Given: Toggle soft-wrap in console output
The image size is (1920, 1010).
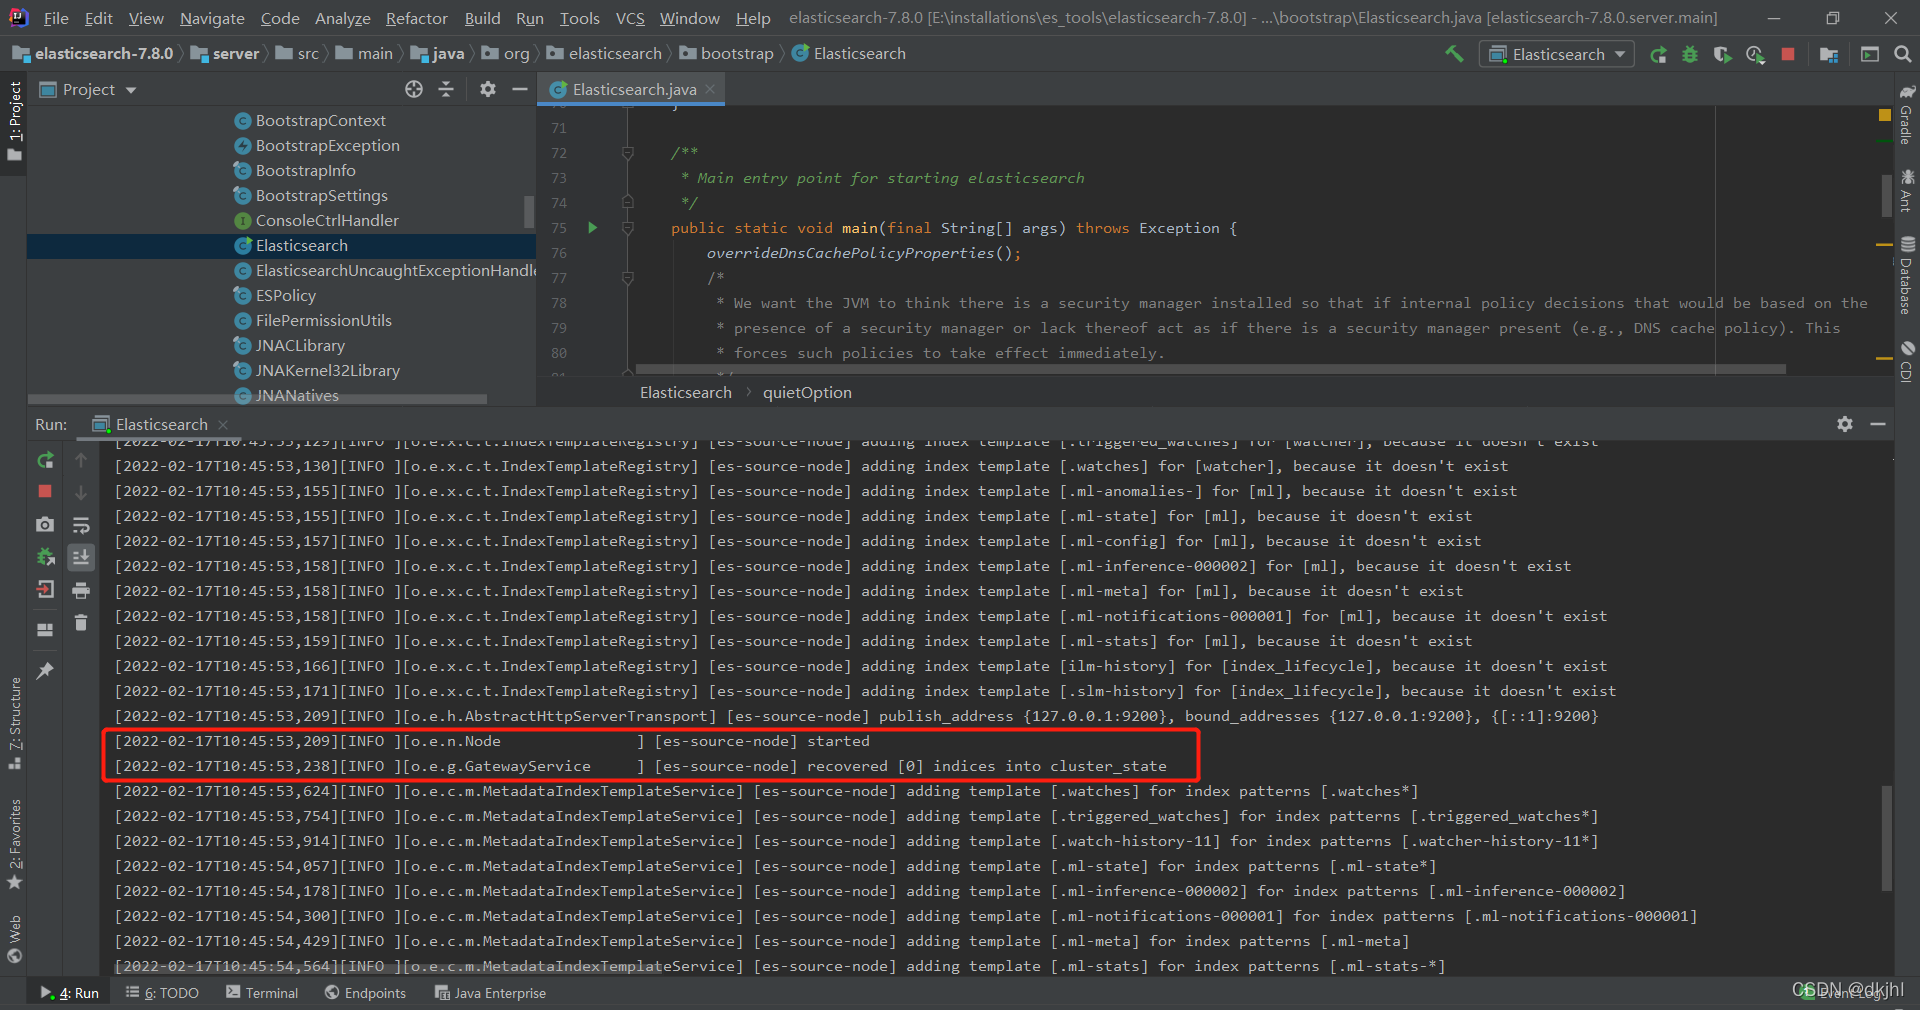Looking at the screenshot, I should click(81, 524).
